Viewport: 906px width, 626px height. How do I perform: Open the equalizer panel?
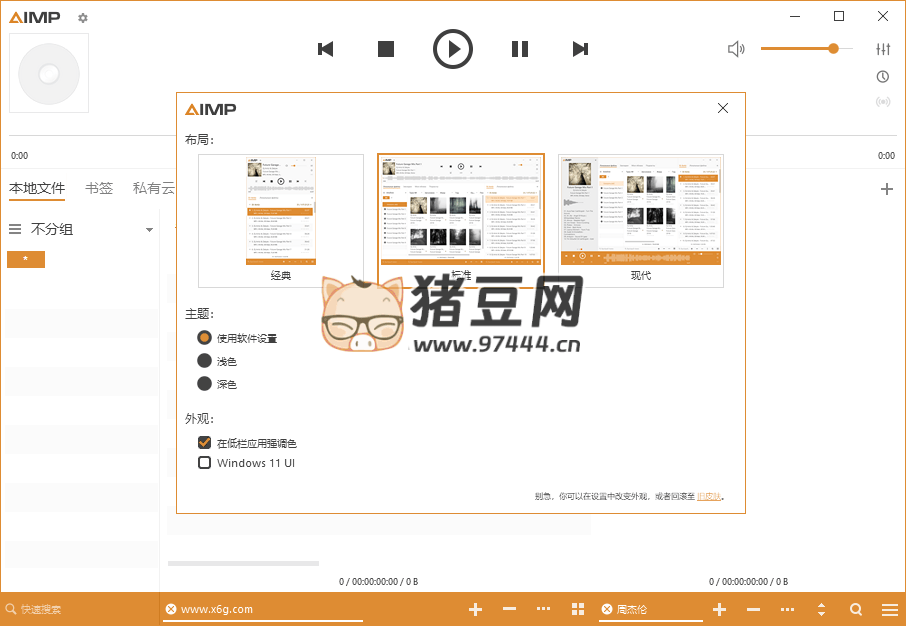883,48
